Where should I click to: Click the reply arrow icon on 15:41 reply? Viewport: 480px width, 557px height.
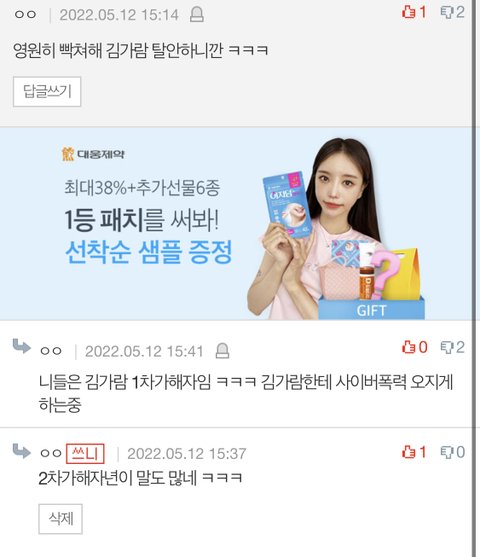tap(21, 346)
